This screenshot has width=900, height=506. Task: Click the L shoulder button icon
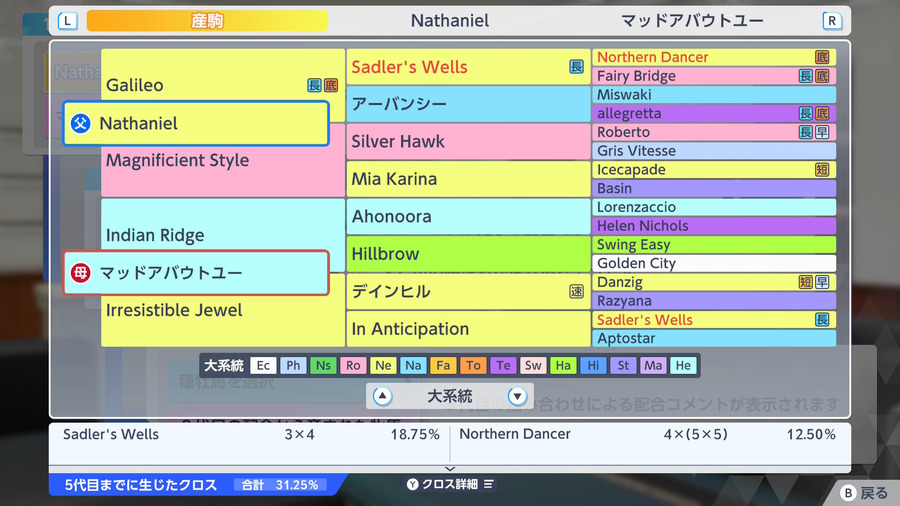click(x=67, y=21)
